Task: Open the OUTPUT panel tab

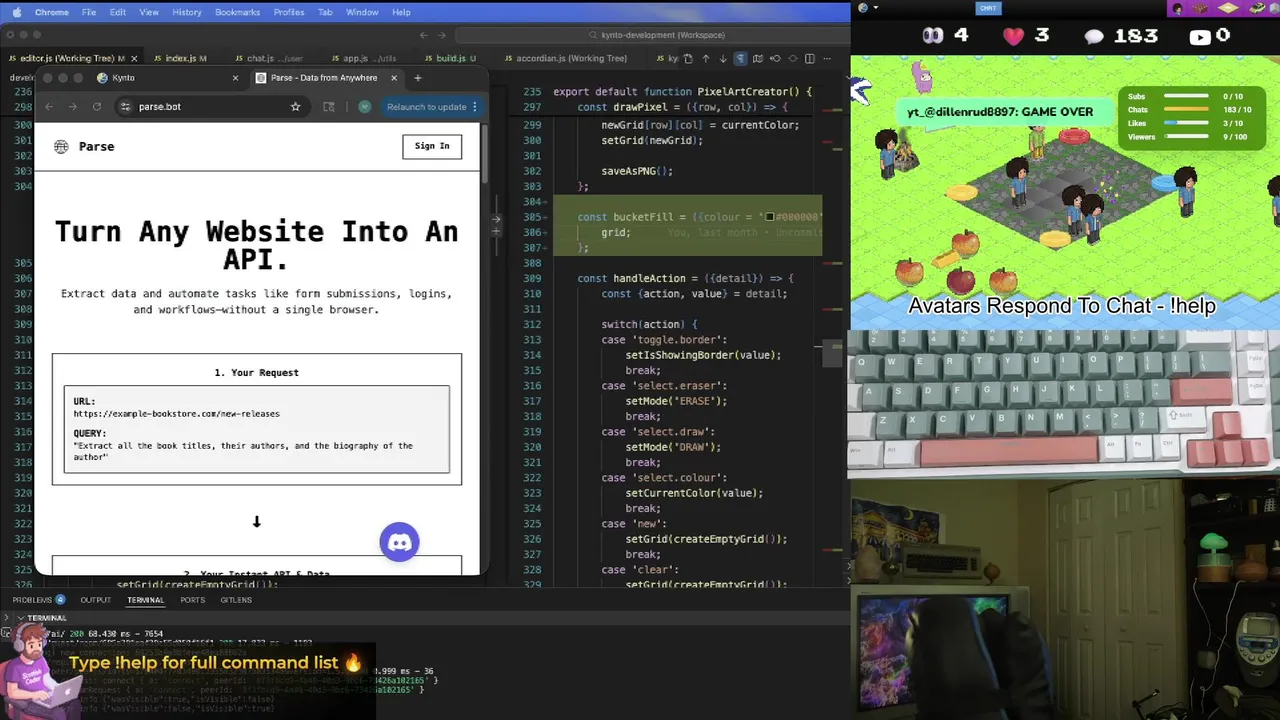Action: [x=96, y=600]
